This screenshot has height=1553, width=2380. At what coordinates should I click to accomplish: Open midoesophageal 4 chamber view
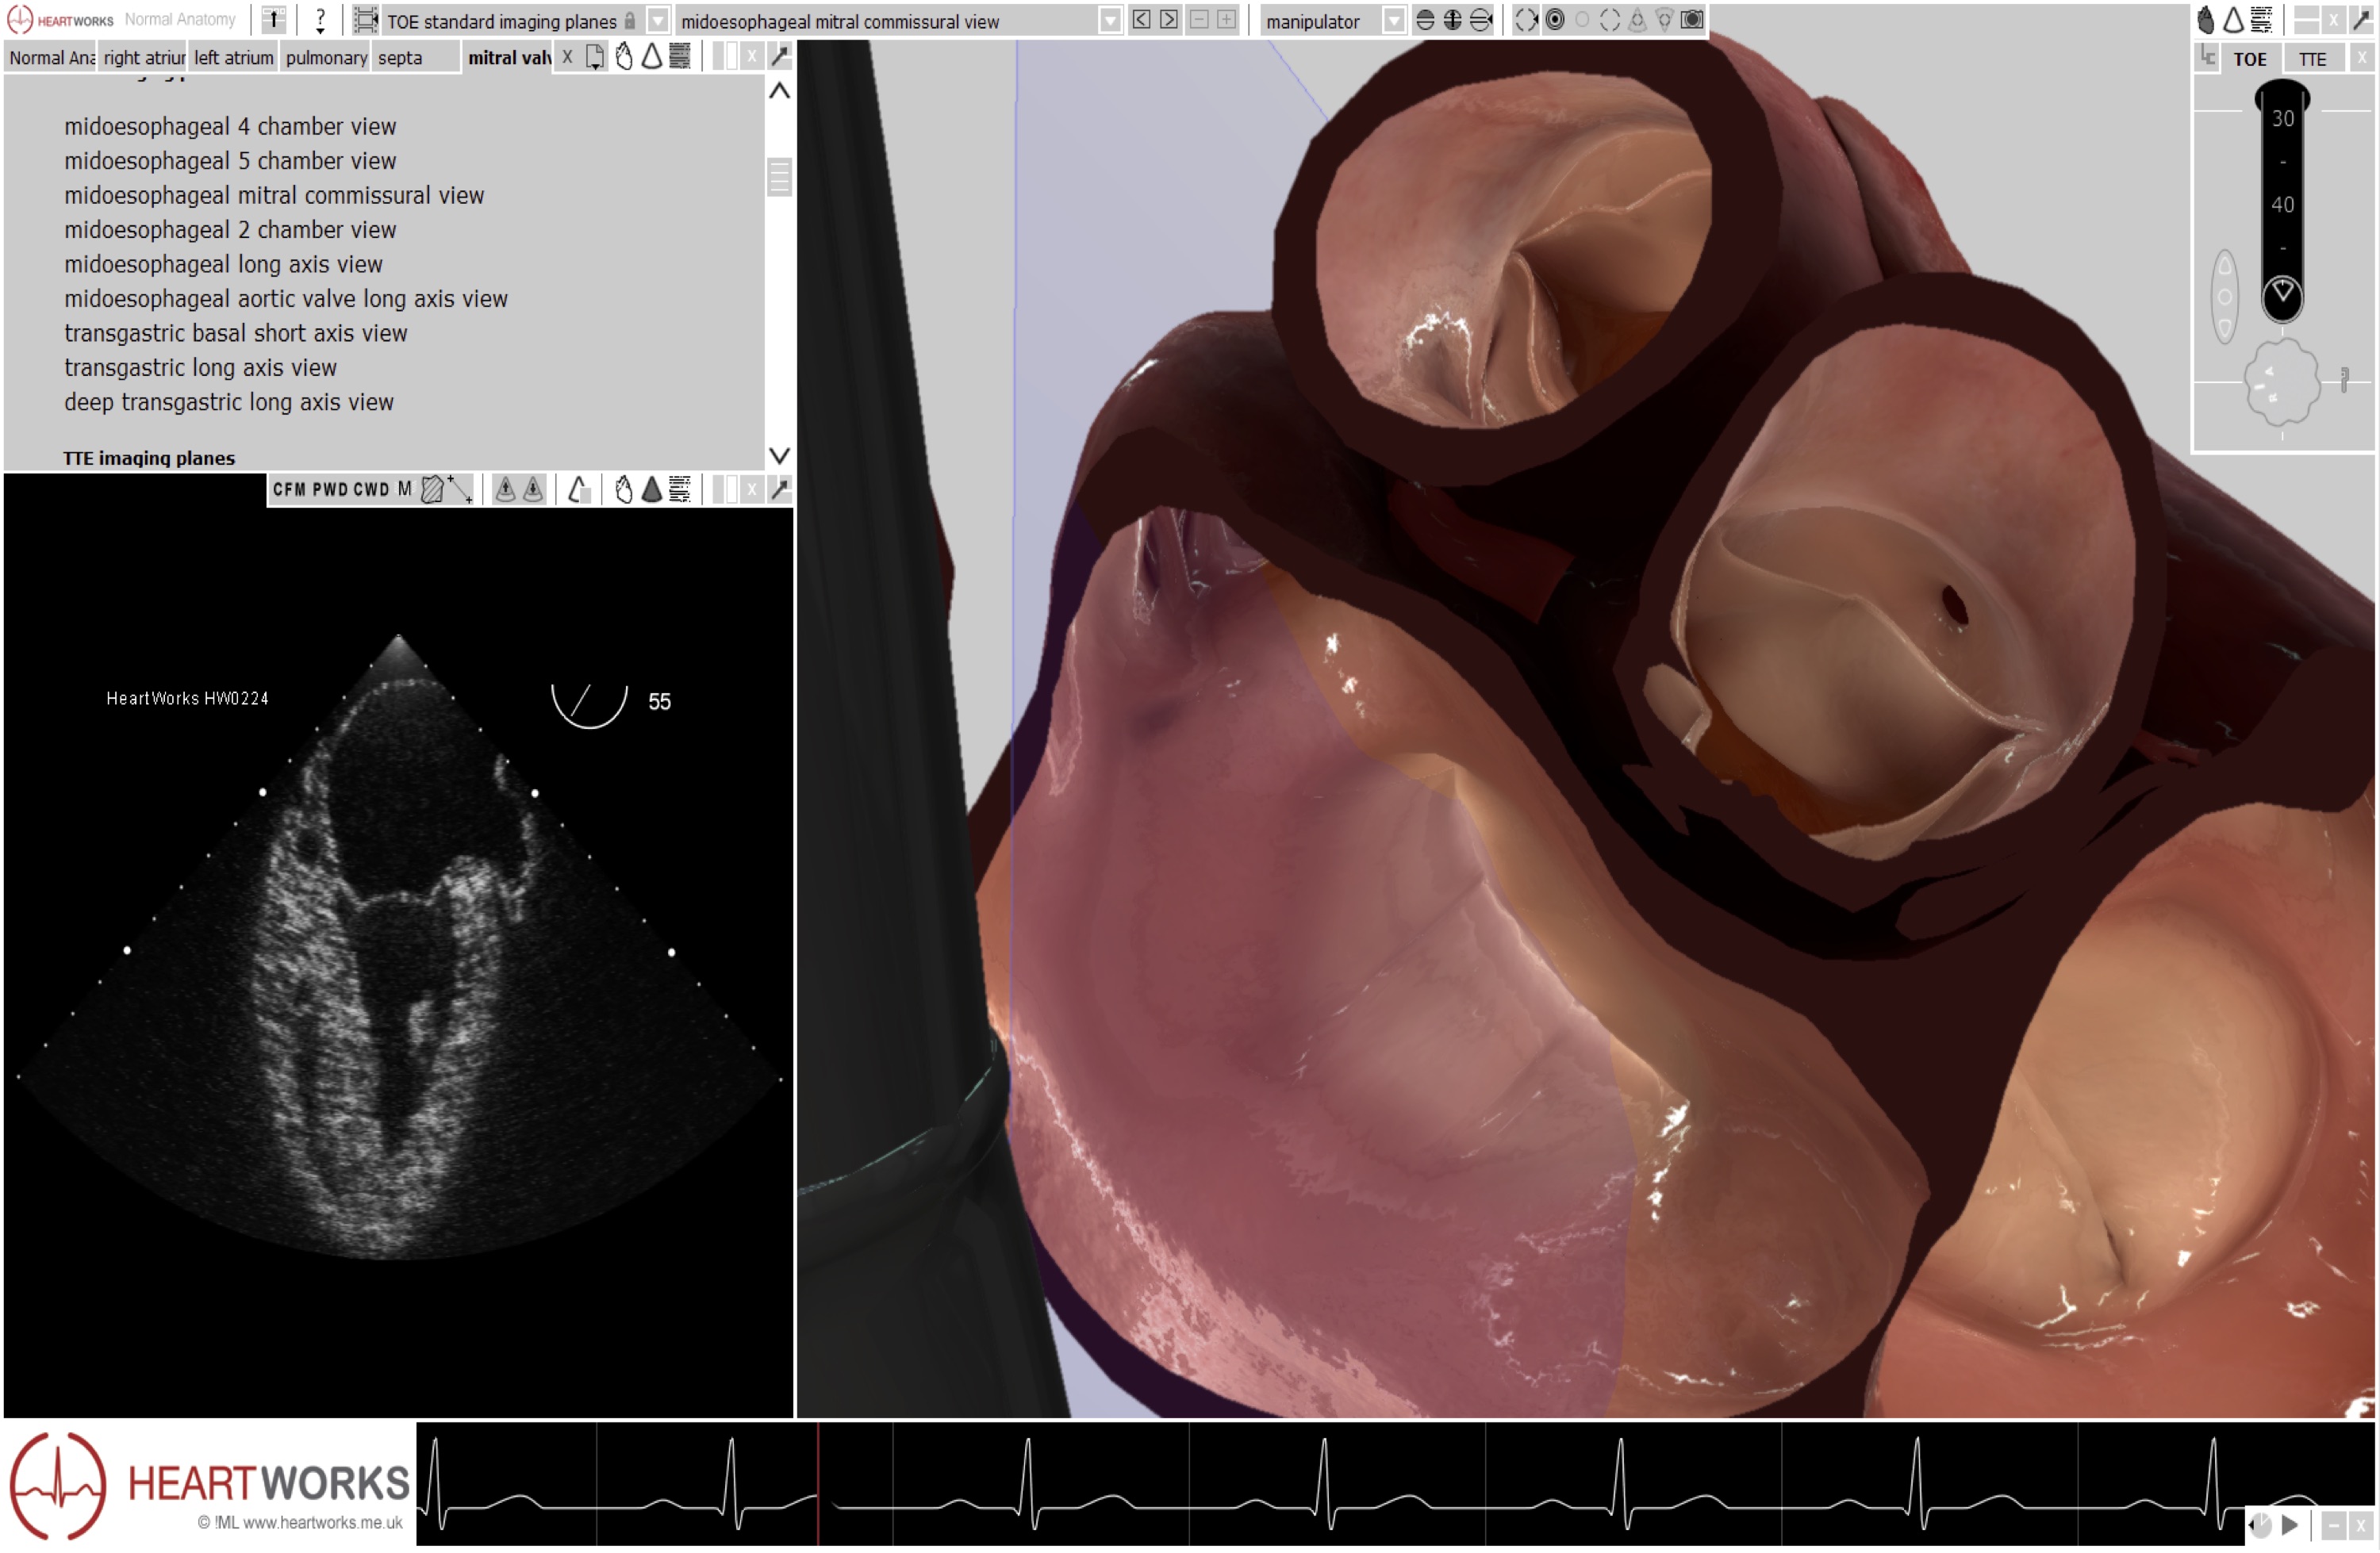tap(230, 127)
